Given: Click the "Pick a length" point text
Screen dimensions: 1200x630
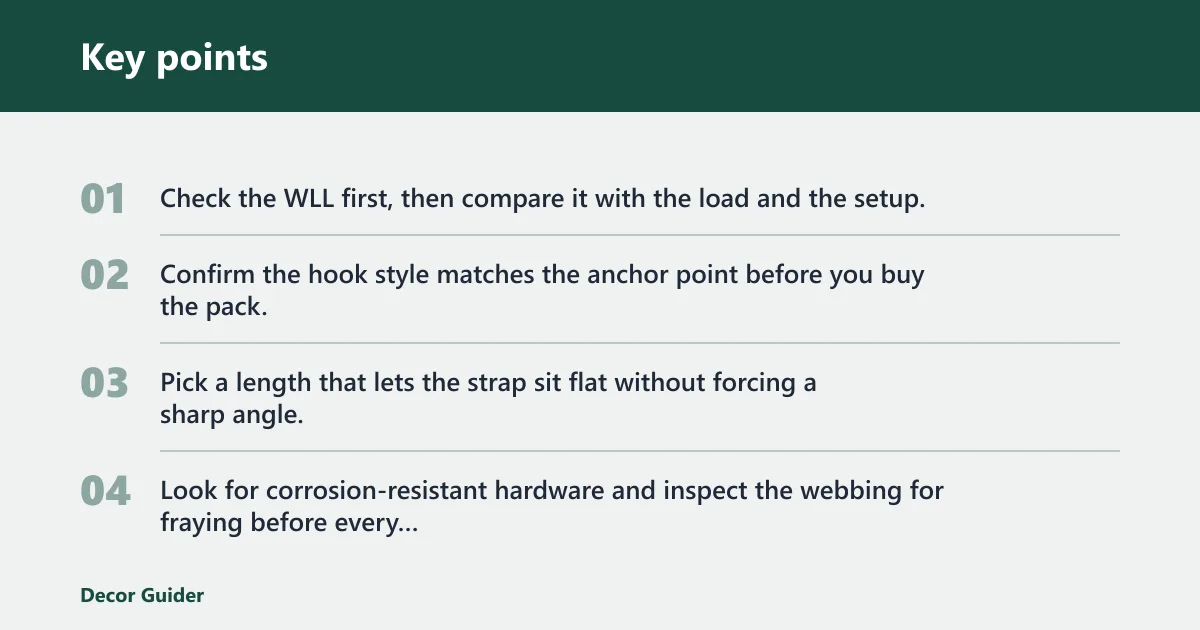Looking at the screenshot, I should pyautogui.click(x=488, y=398).
